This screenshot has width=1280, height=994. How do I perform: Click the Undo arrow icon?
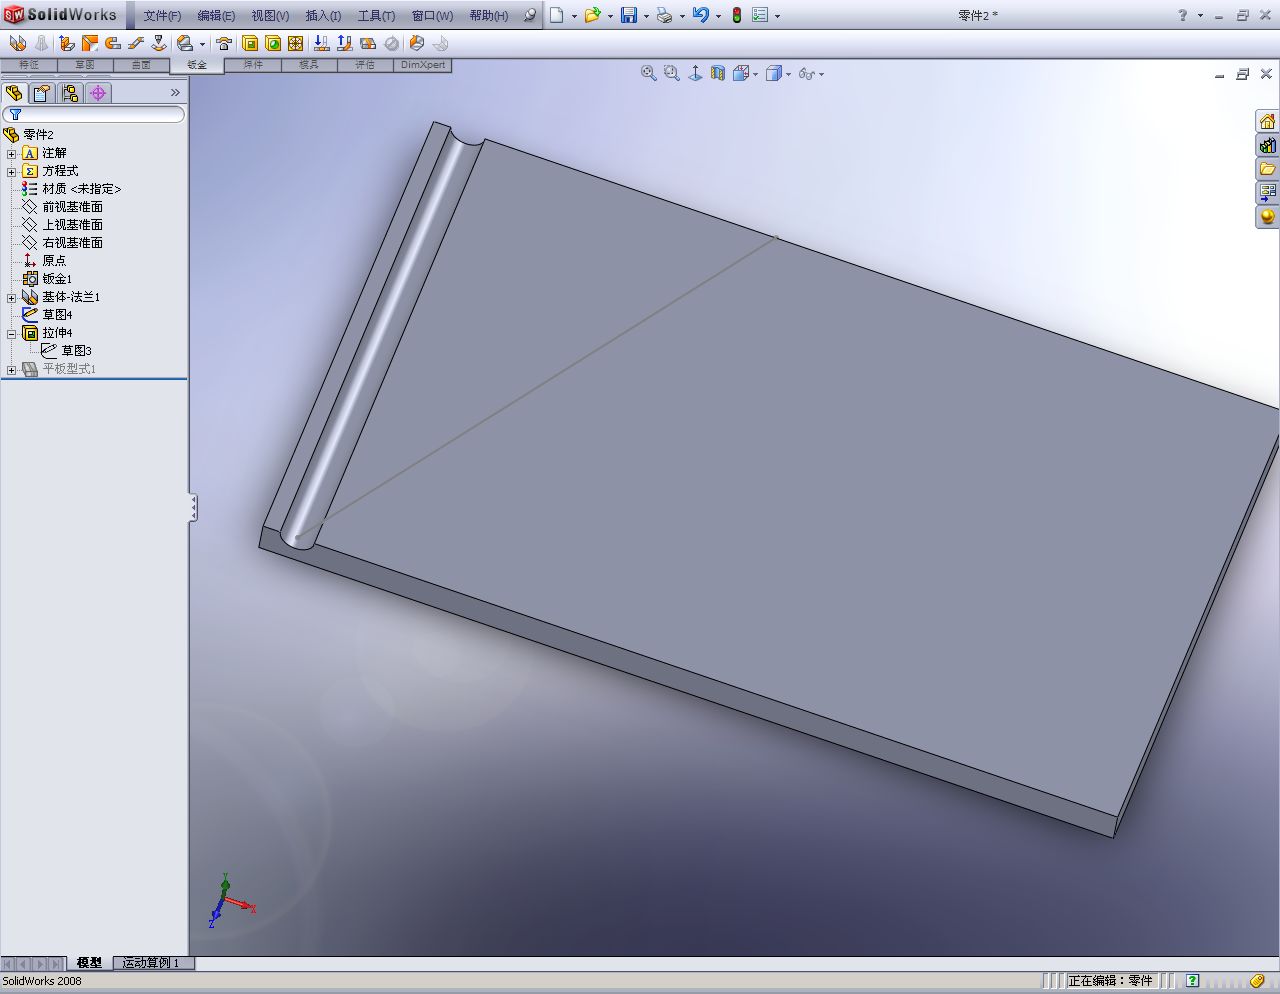coord(700,15)
